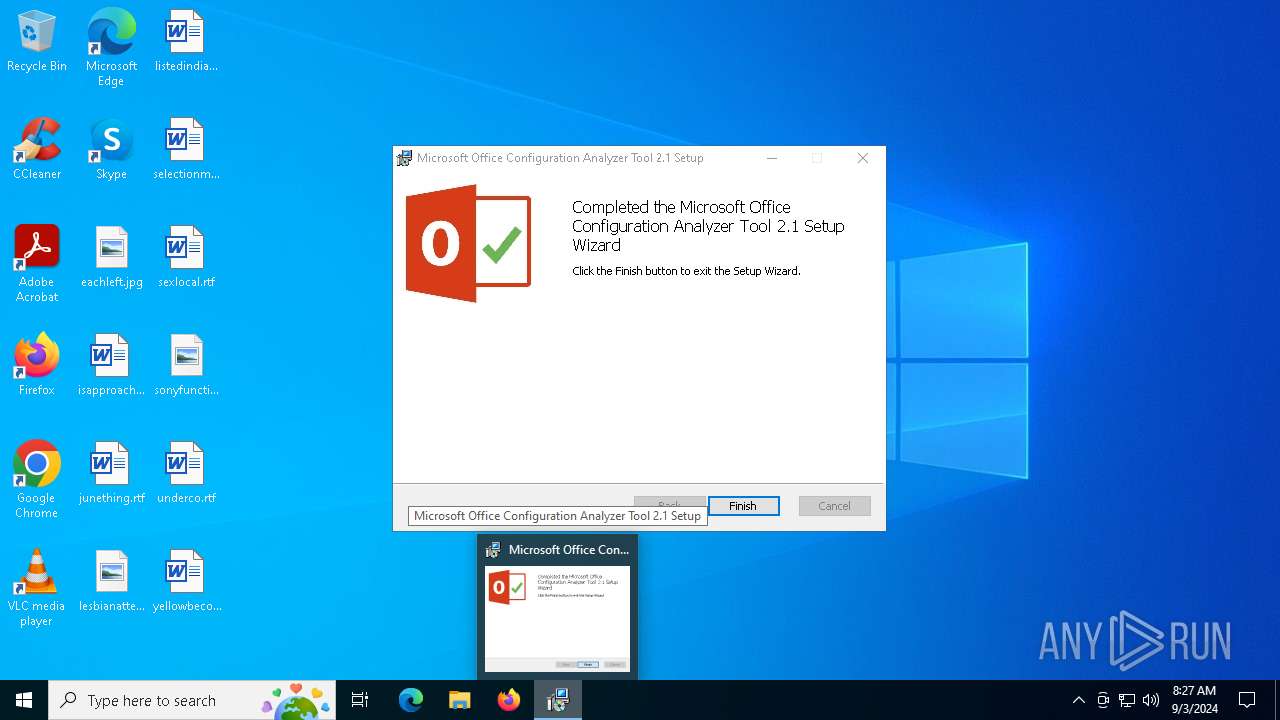The image size is (1280, 720).
Task: Select the sonyfuncti image file icon
Action: point(186,366)
